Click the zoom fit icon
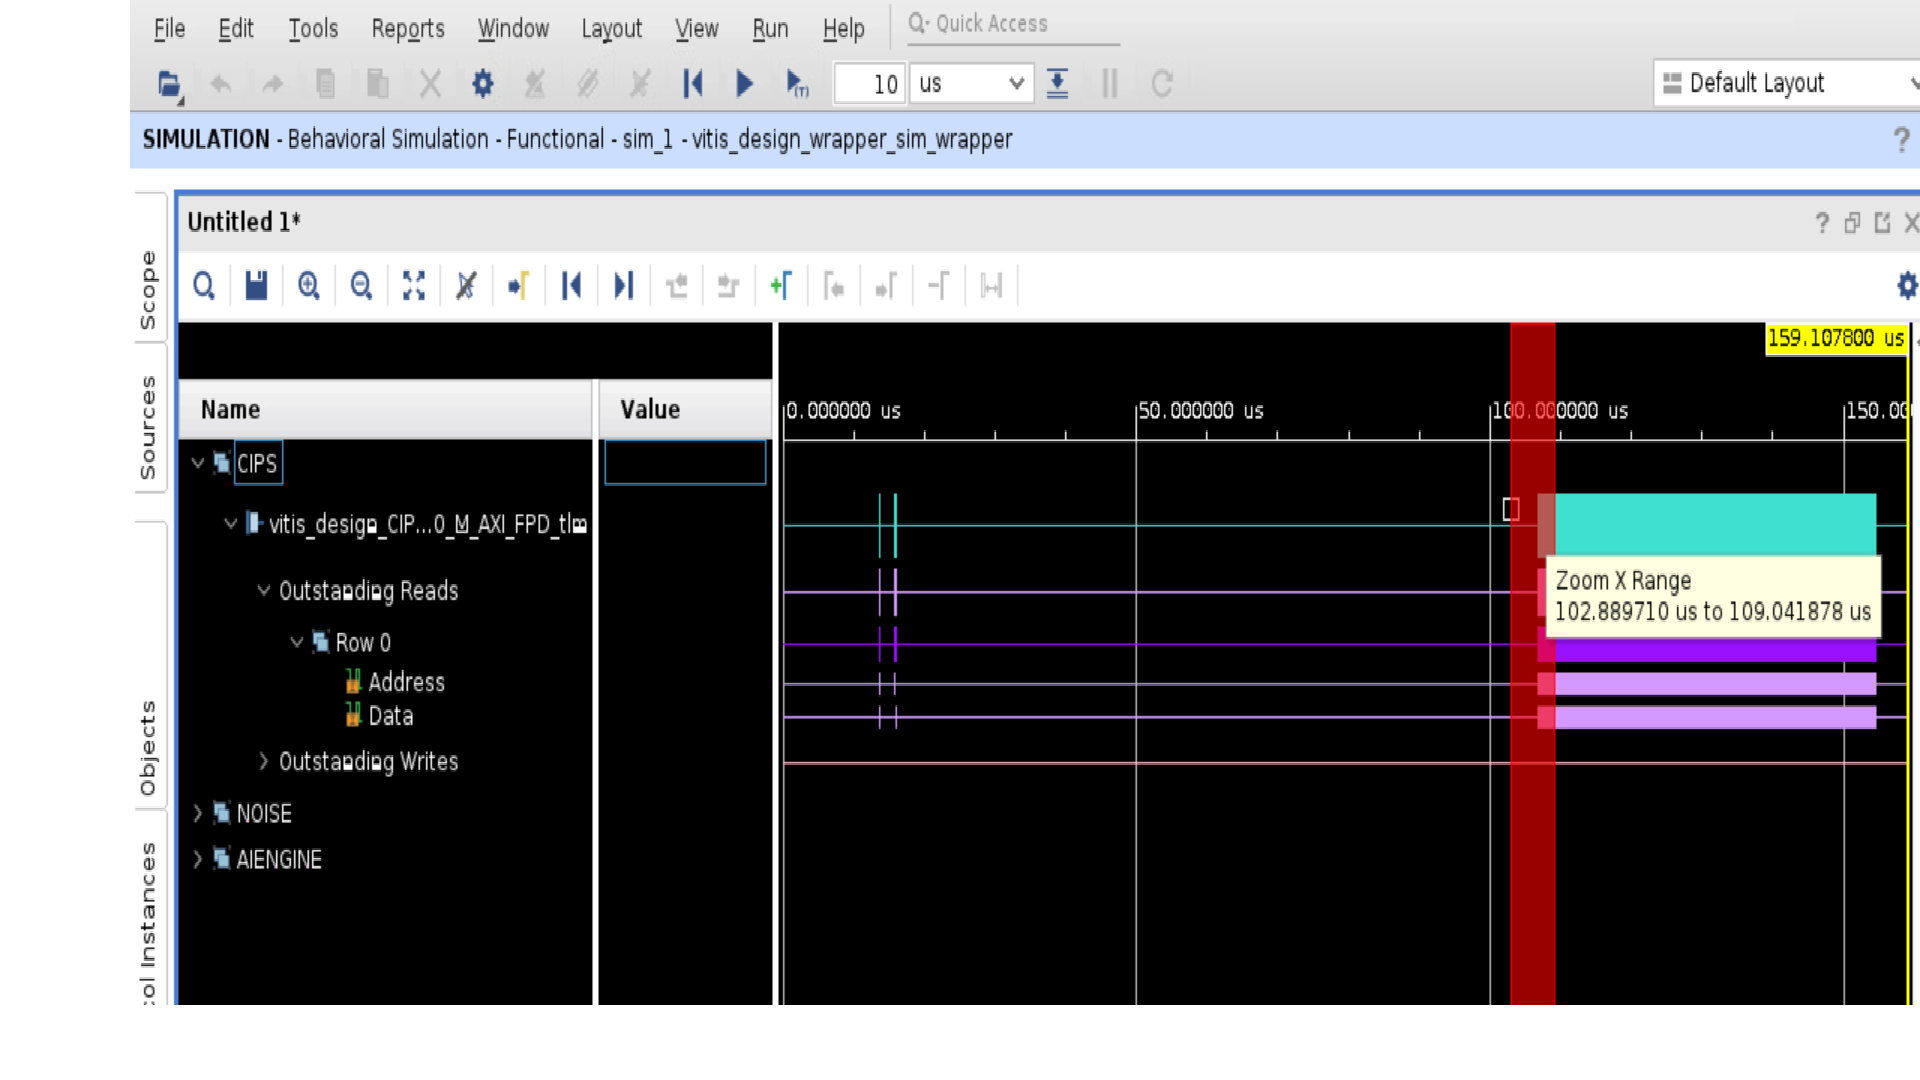The width and height of the screenshot is (1920, 1080). click(x=414, y=286)
